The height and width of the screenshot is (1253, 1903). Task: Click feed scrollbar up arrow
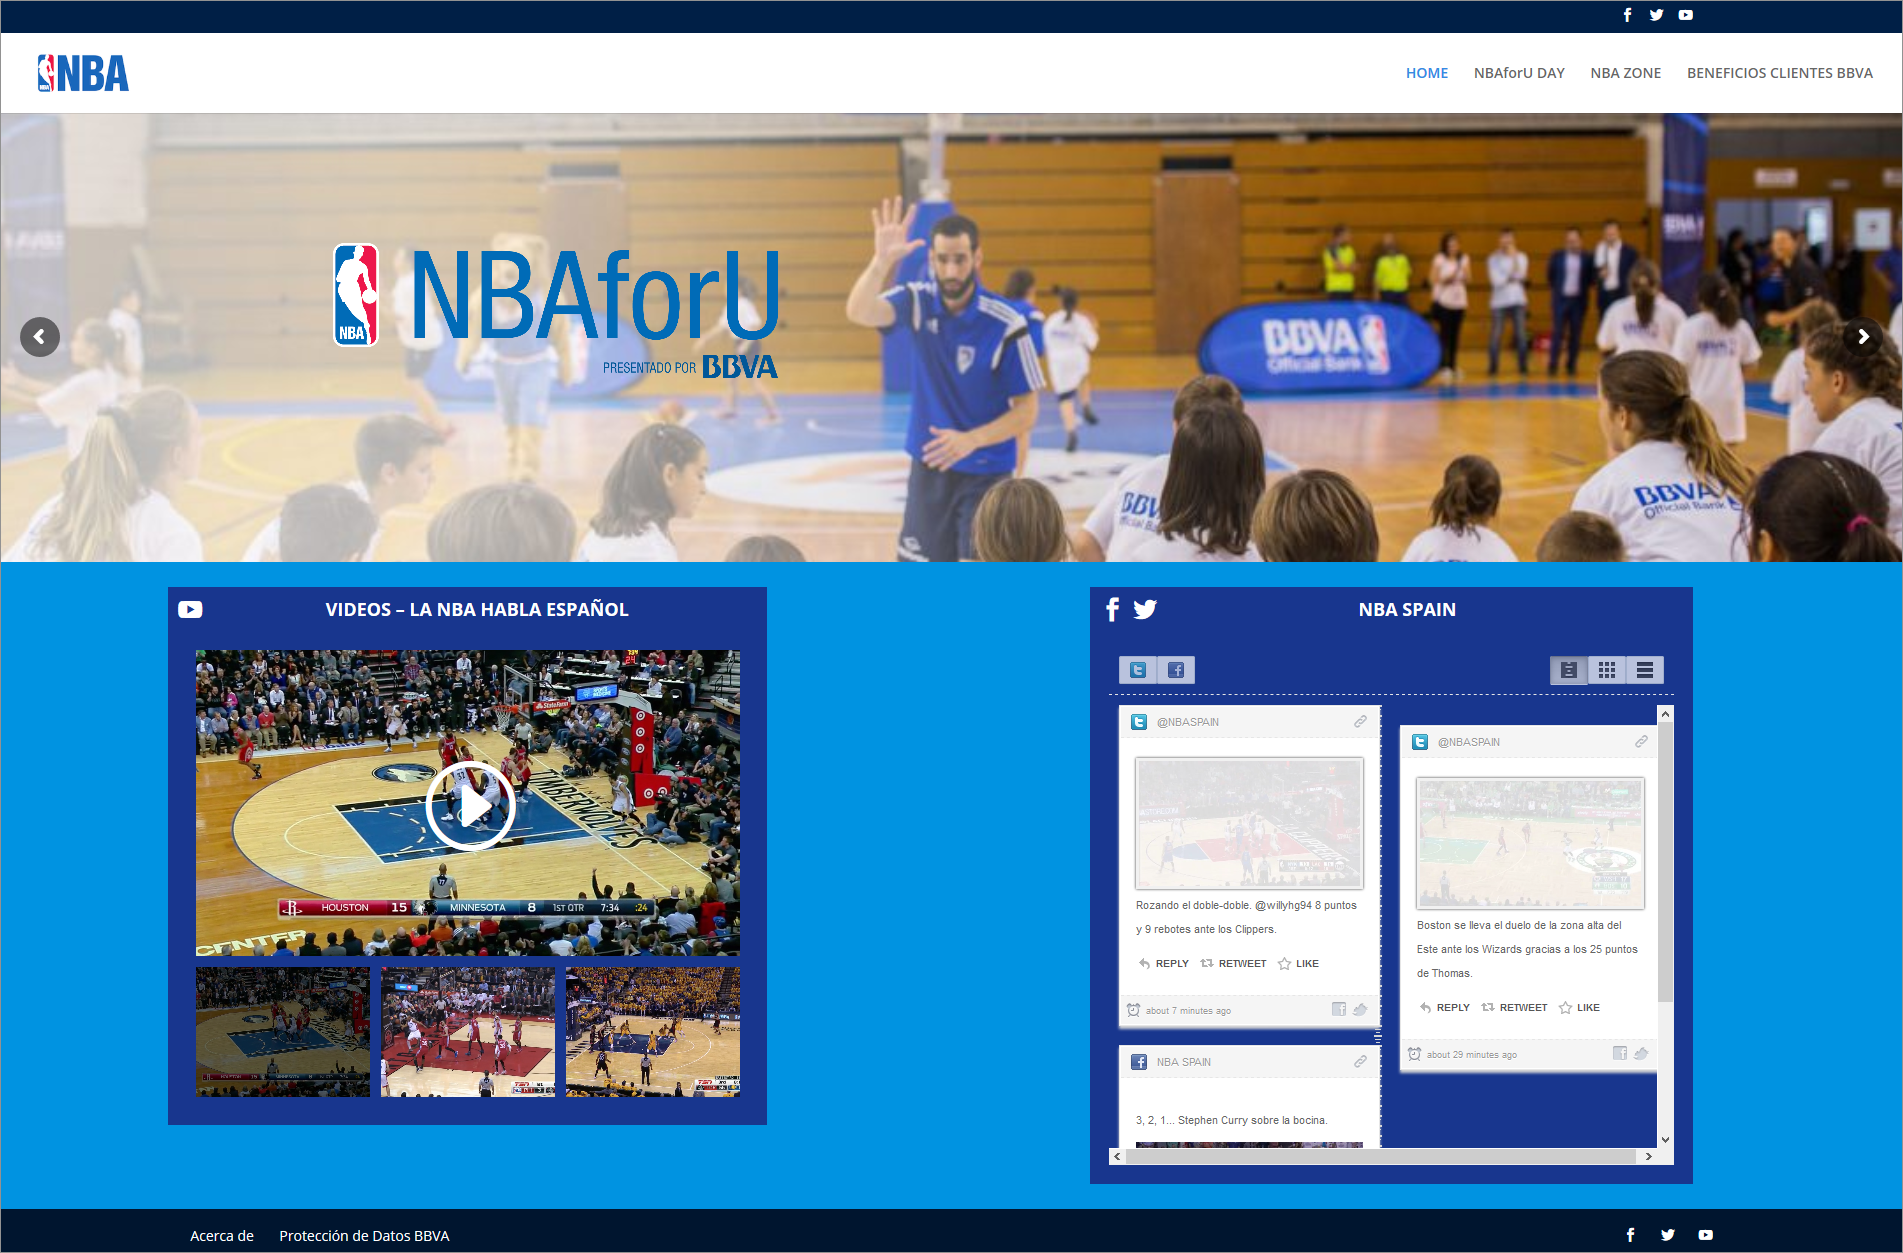(1665, 714)
